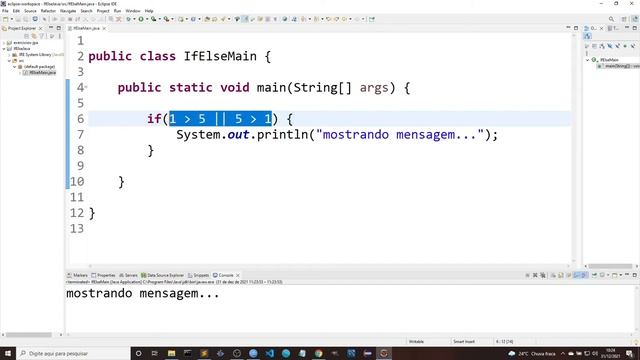The image size is (640, 360).
Task: Toggle Link with Editor in Project Explorer
Action: tap(34, 36)
